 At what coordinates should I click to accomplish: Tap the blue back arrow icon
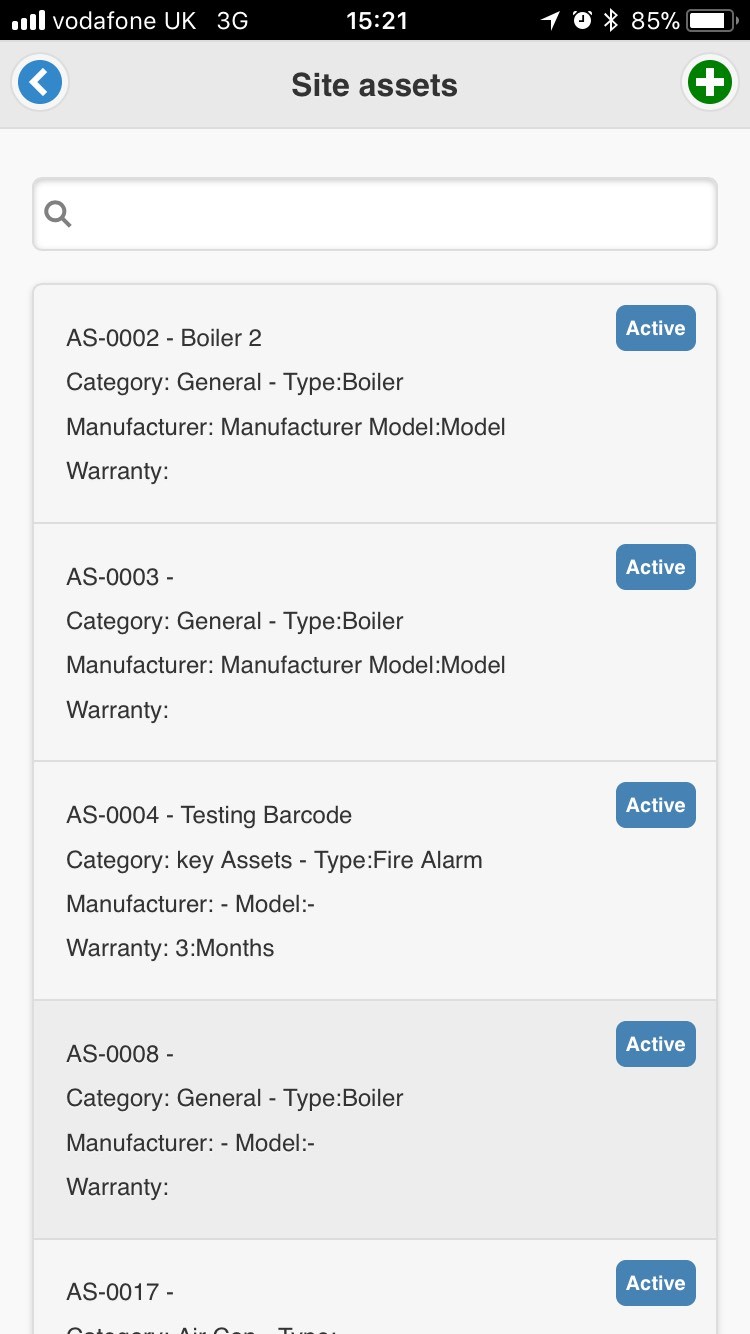click(x=40, y=83)
